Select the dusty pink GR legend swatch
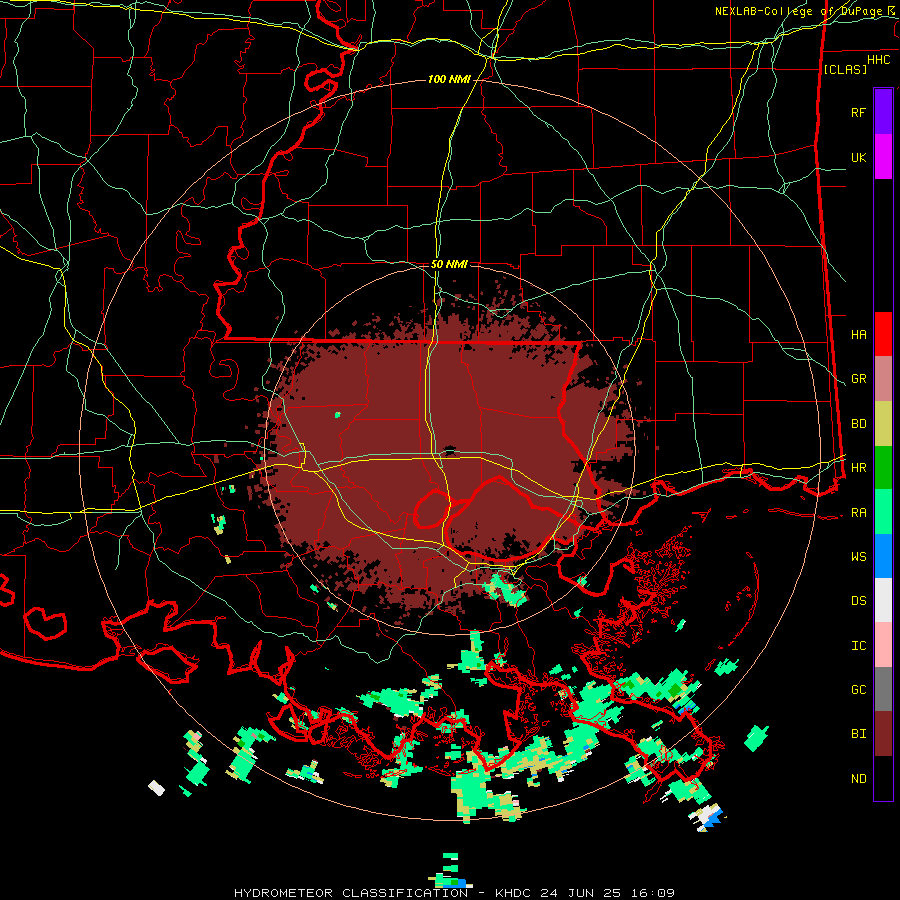Image resolution: width=900 pixels, height=900 pixels. pyautogui.click(x=883, y=379)
